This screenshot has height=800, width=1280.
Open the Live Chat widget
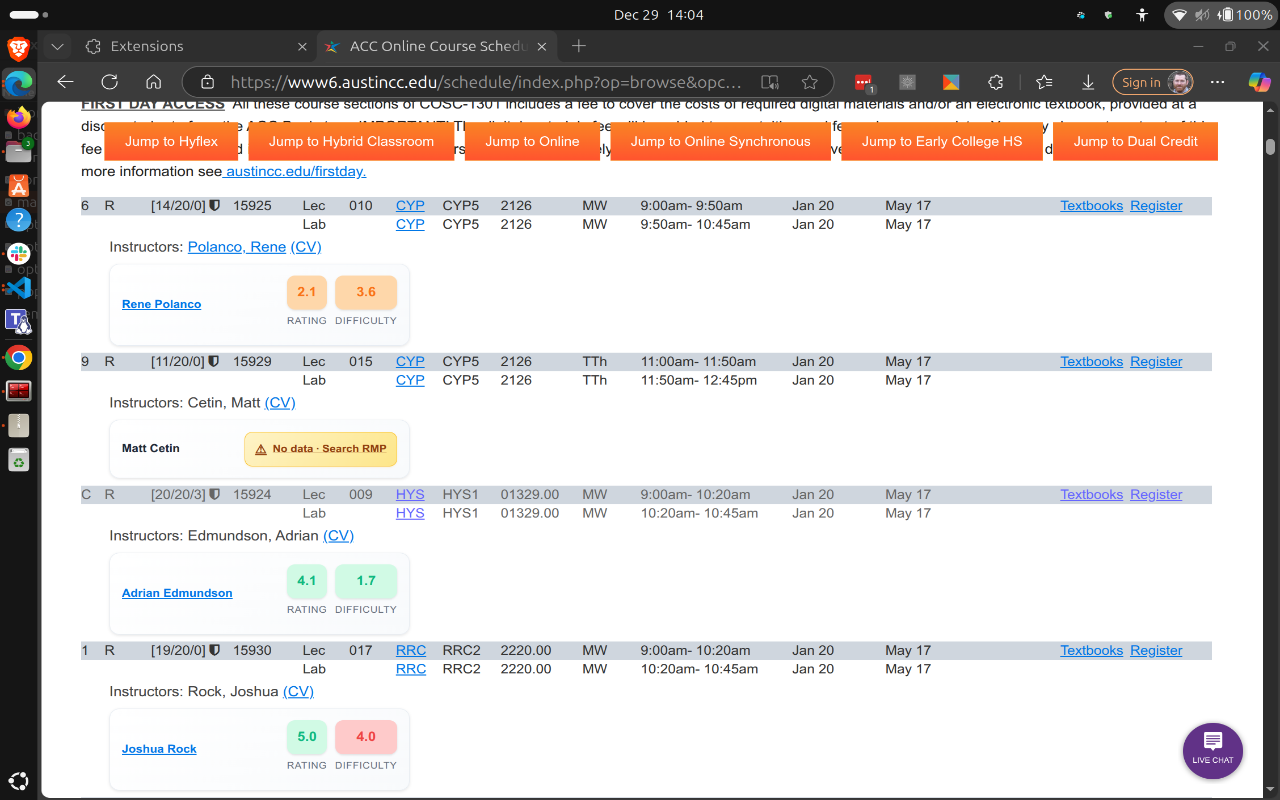click(1213, 751)
